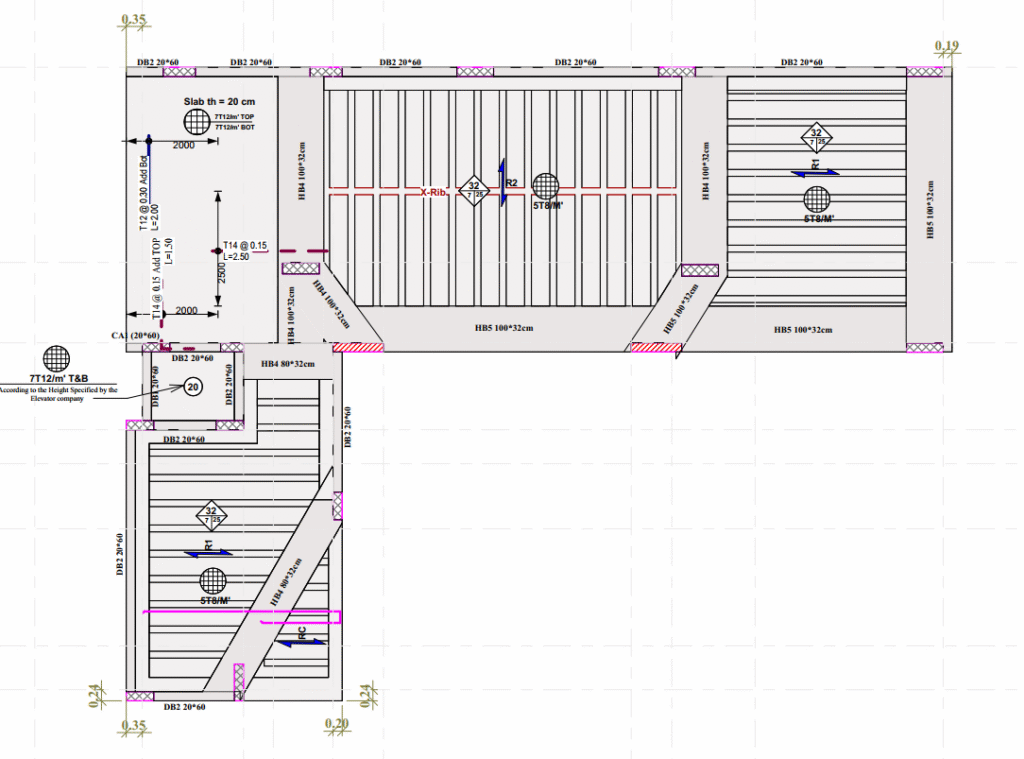
Task: Select the hatched circle above 7T12/m' T&B
Action: pos(57,358)
